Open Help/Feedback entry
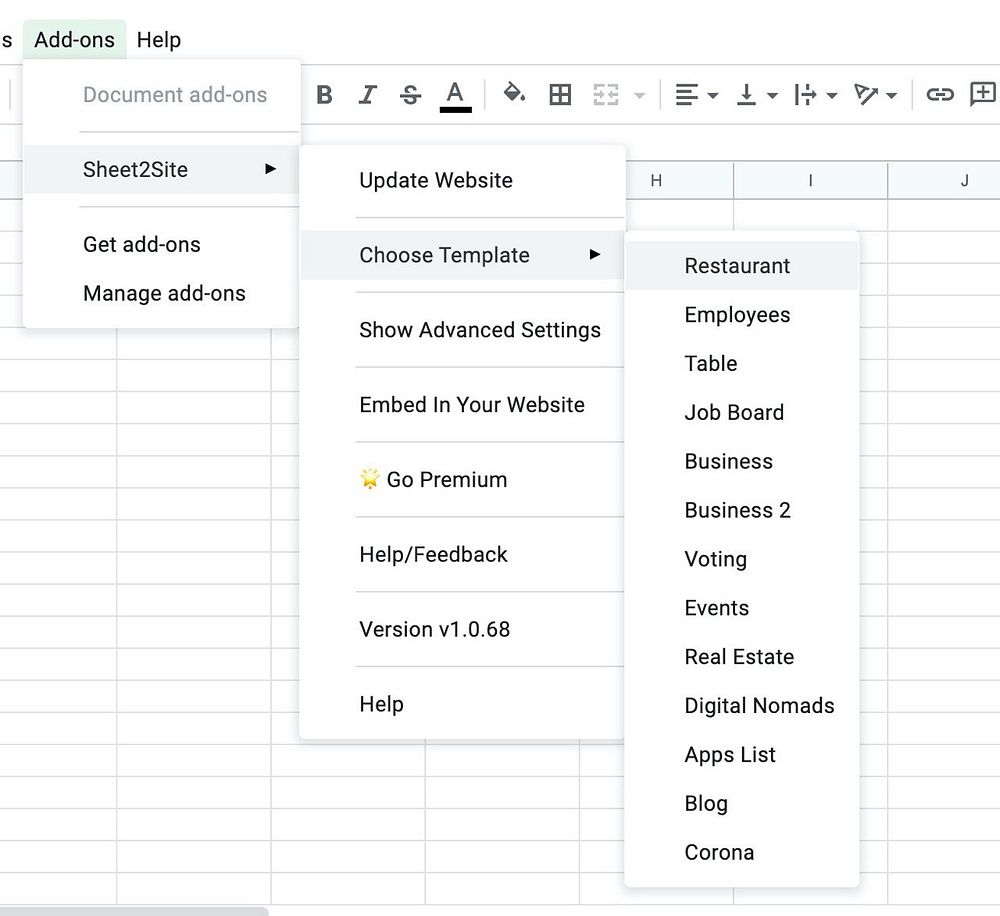 tap(462, 554)
